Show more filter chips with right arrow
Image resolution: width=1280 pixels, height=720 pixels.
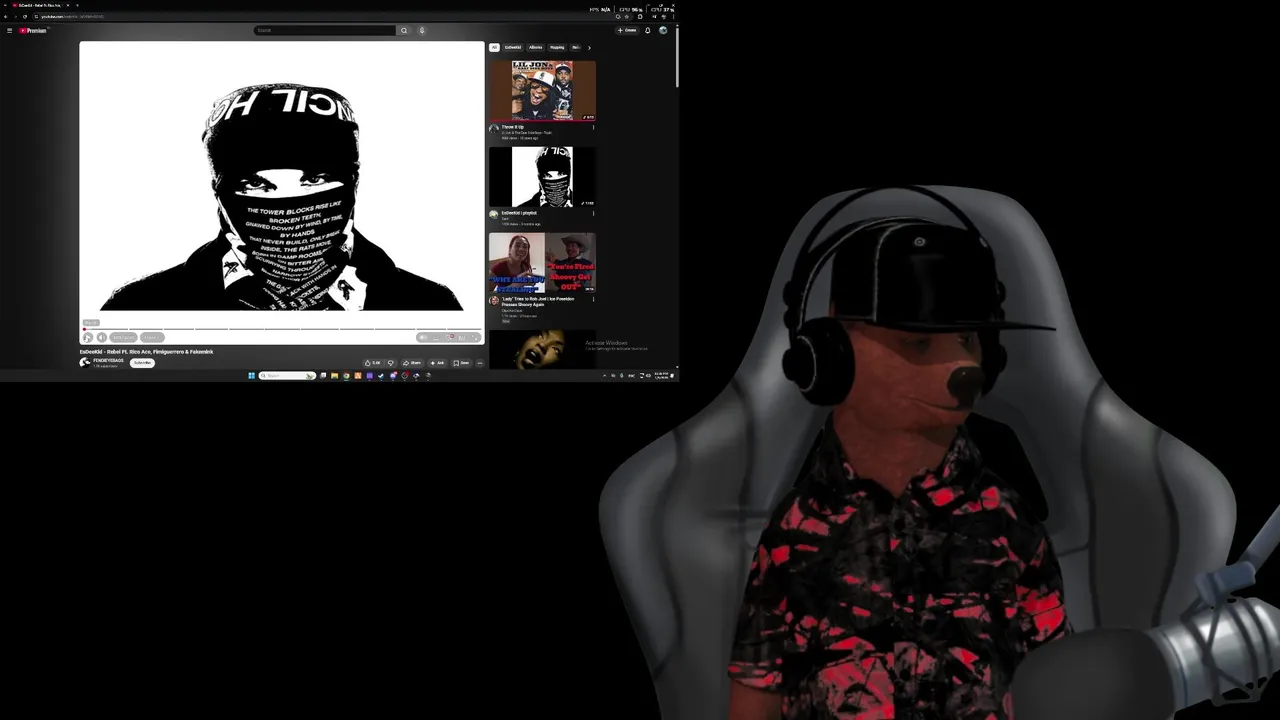589,47
